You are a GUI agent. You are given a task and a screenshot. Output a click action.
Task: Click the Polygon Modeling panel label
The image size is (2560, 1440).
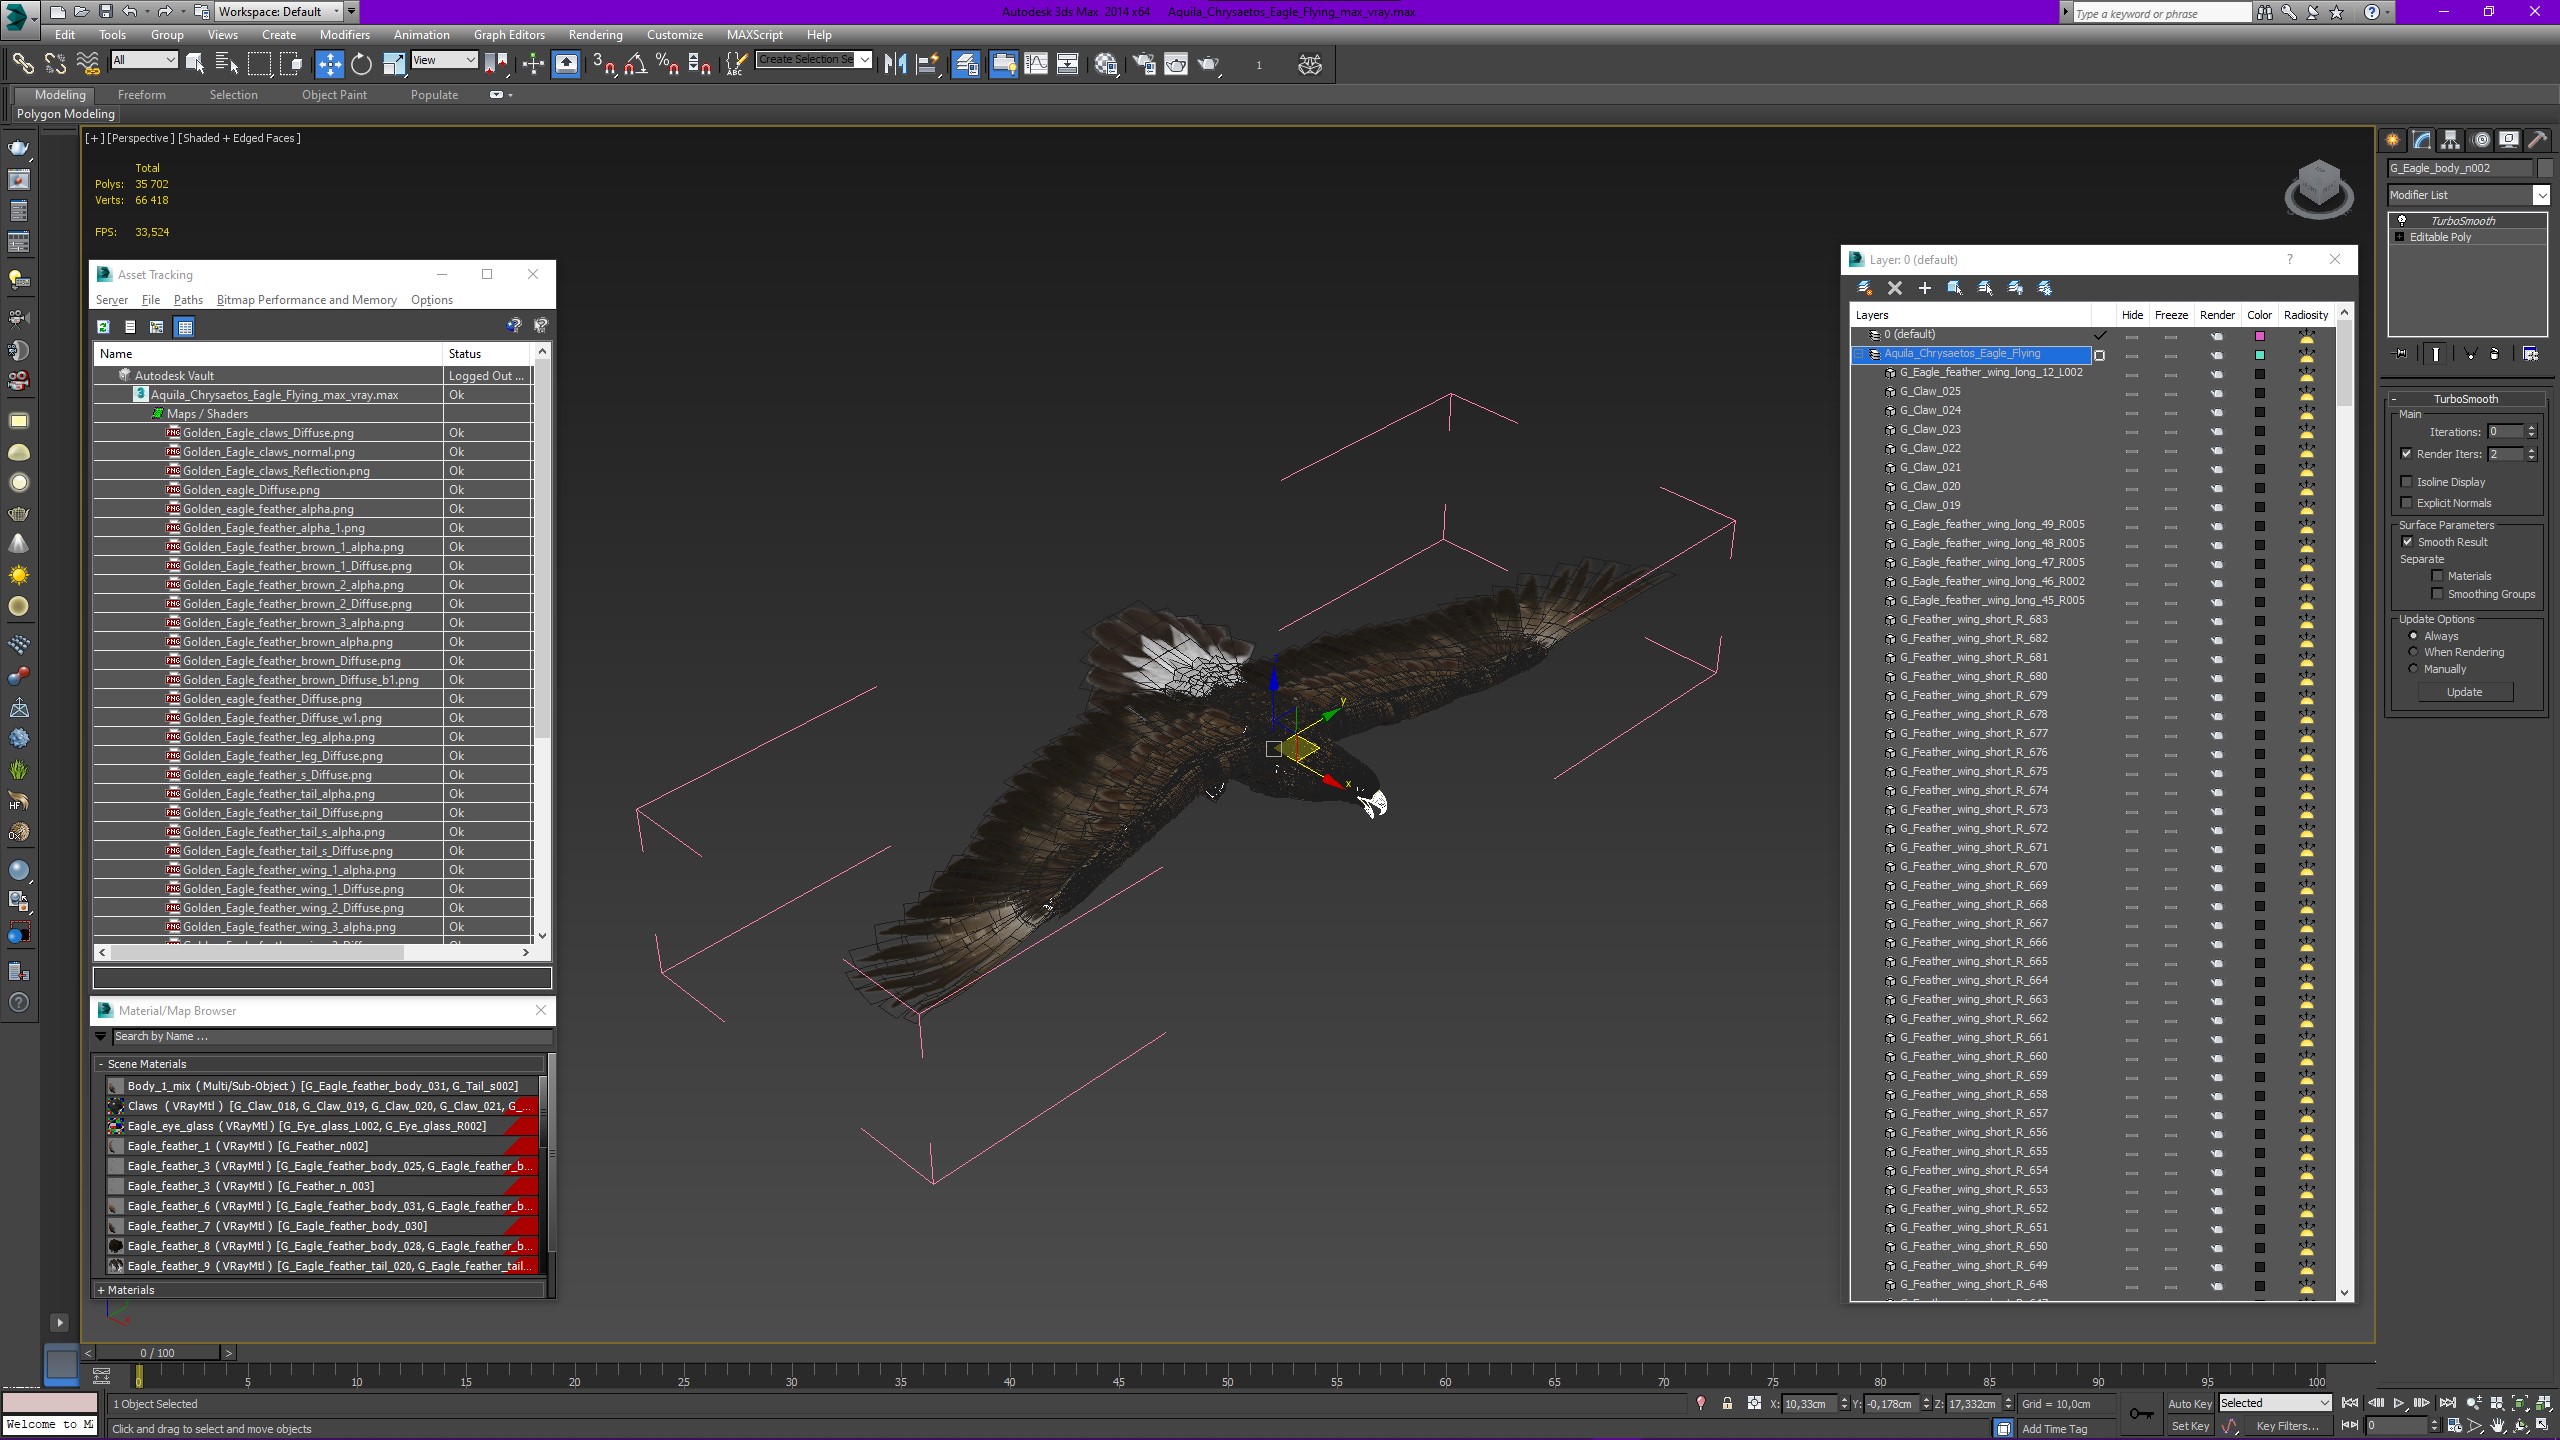[66, 114]
